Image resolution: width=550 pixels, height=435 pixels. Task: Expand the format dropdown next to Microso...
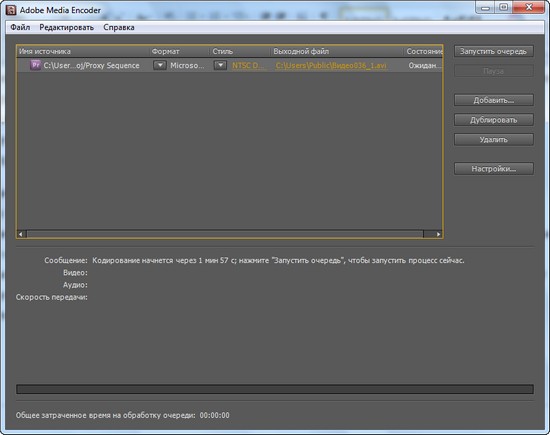160,65
